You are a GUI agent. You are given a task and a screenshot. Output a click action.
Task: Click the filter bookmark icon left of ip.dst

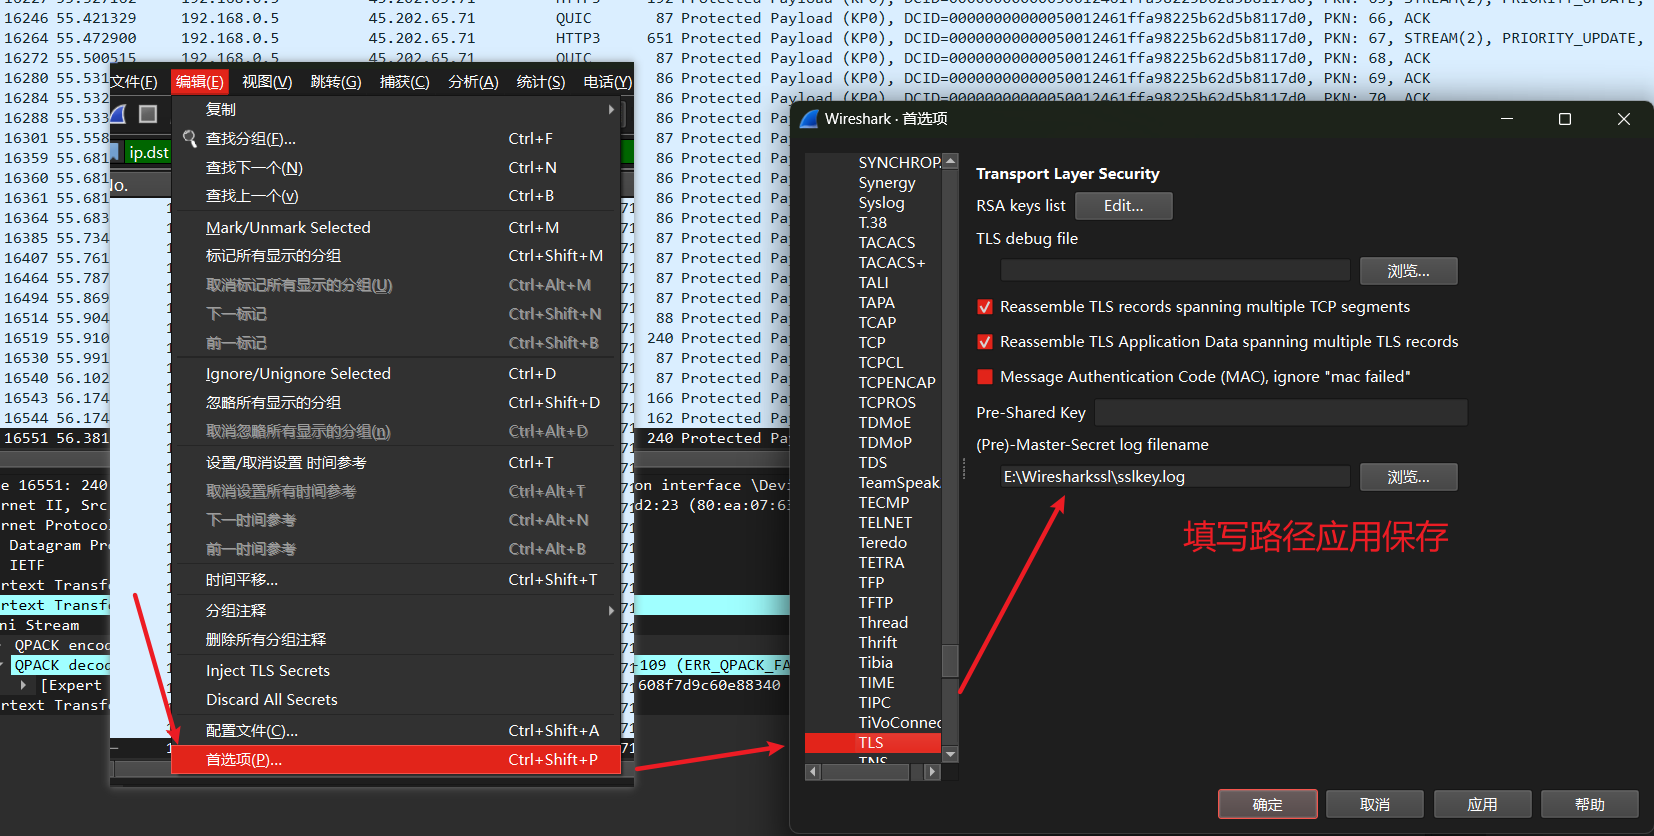[117, 152]
